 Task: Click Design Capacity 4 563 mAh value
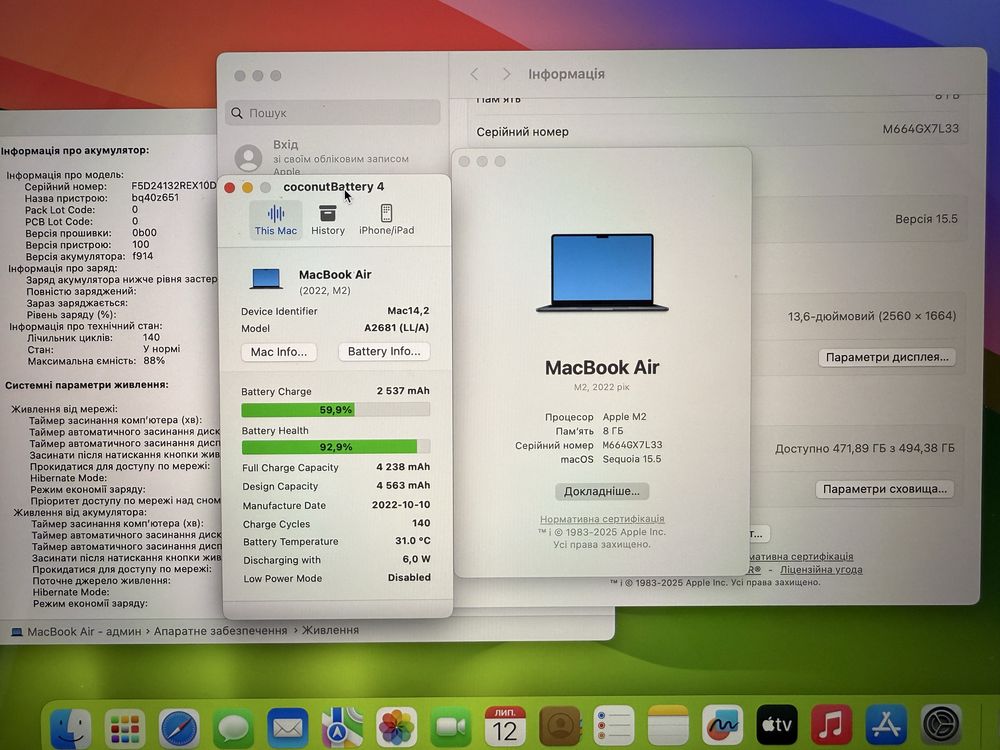coord(403,485)
